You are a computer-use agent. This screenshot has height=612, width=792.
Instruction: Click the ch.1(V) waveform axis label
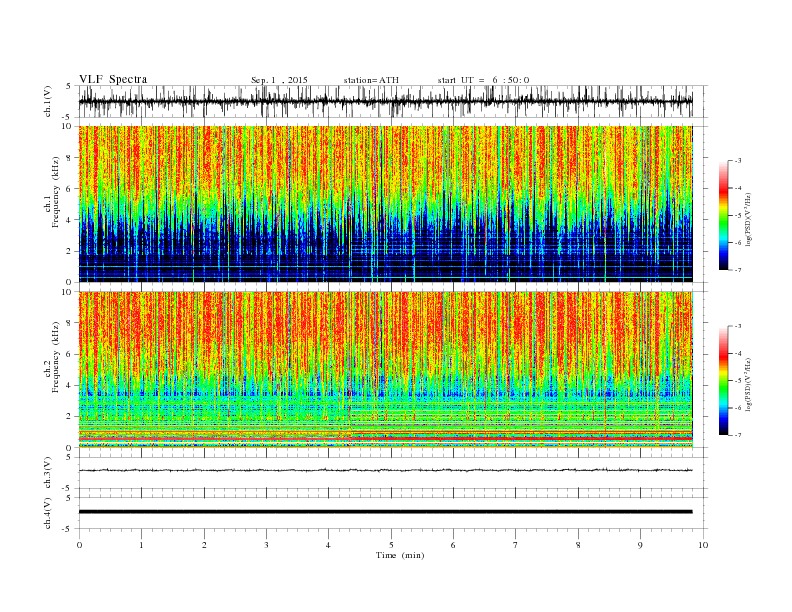point(48,101)
